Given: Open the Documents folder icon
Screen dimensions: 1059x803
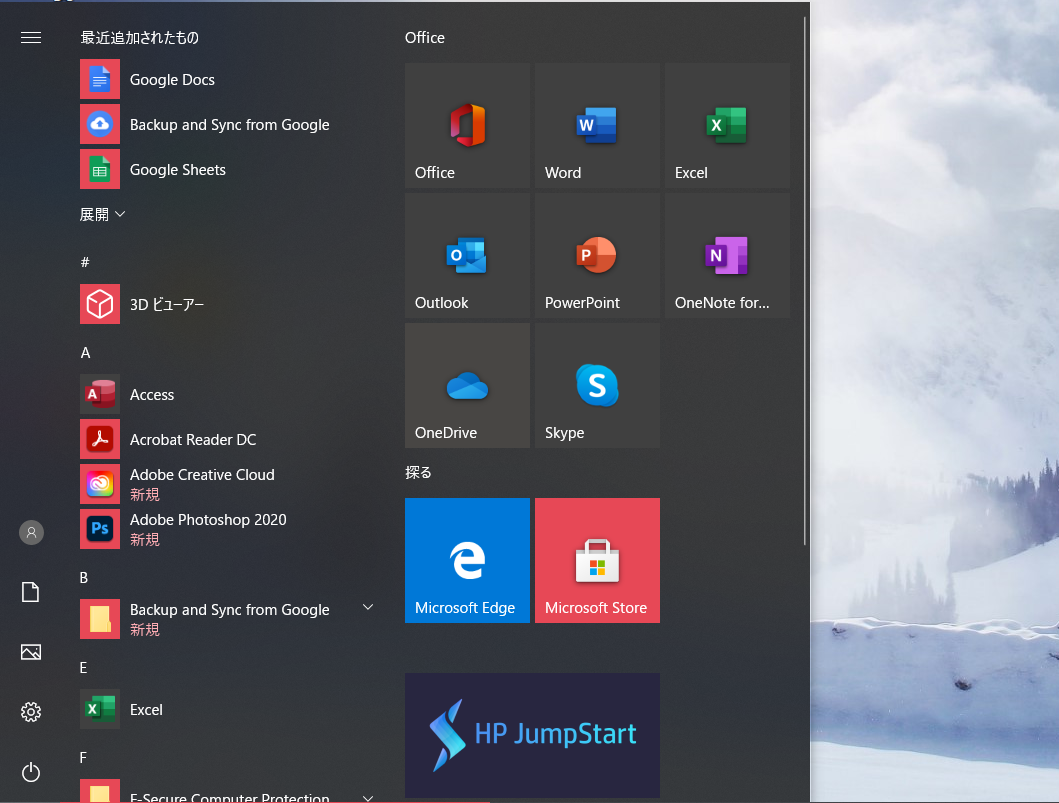Looking at the screenshot, I should tap(31, 592).
